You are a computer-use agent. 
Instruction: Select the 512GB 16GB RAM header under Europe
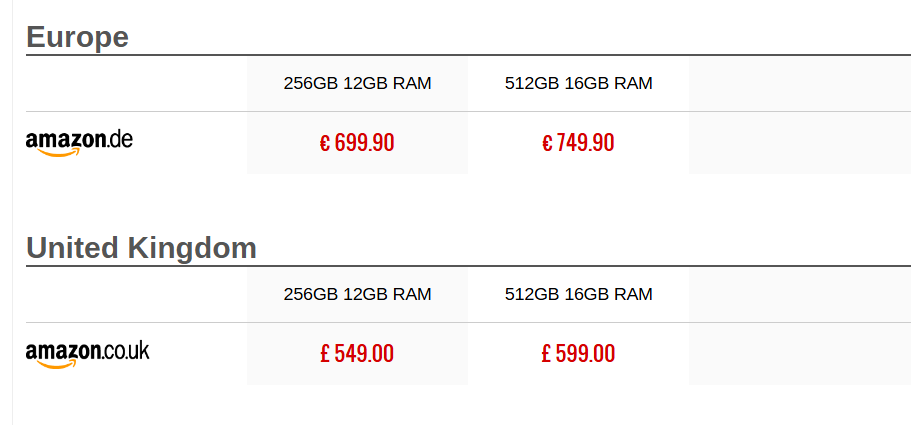pyautogui.click(x=578, y=83)
